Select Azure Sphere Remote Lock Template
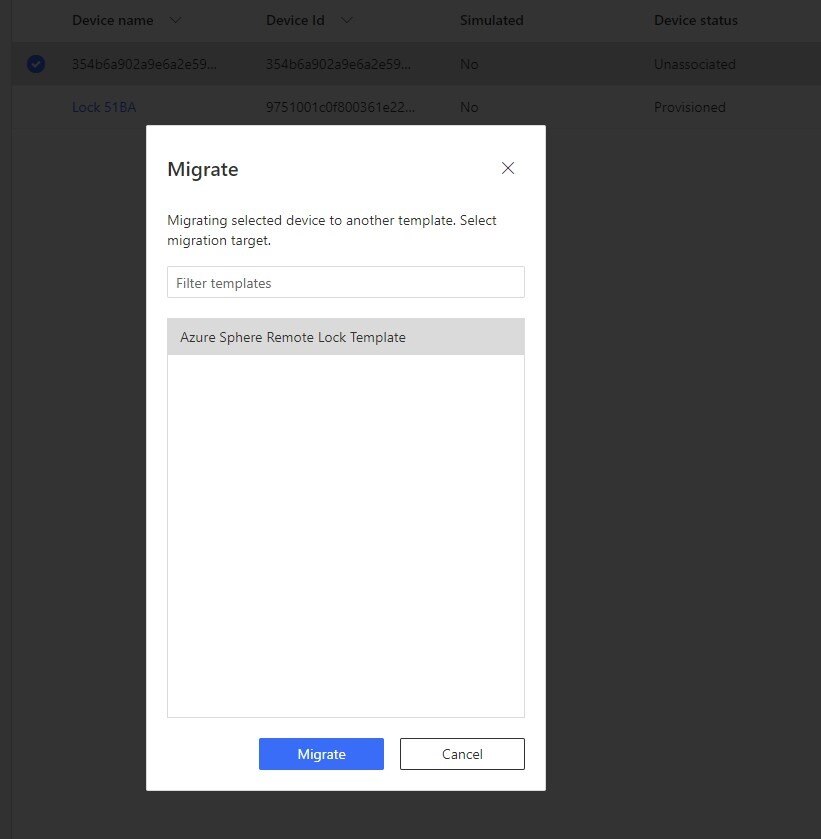 [346, 337]
